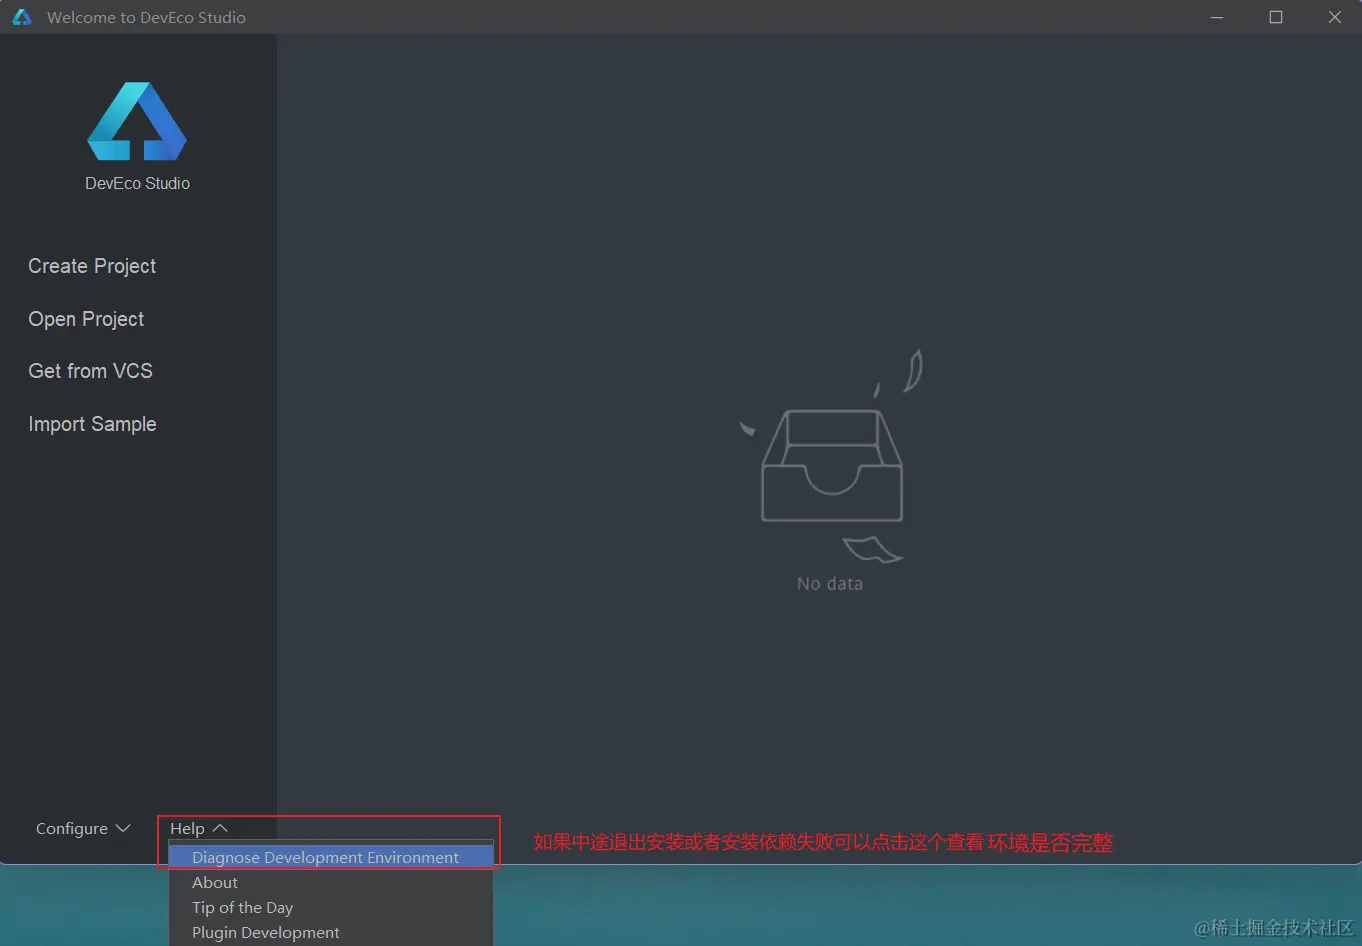
Task: Click the DevEco Studio title bar icon
Action: [22, 17]
